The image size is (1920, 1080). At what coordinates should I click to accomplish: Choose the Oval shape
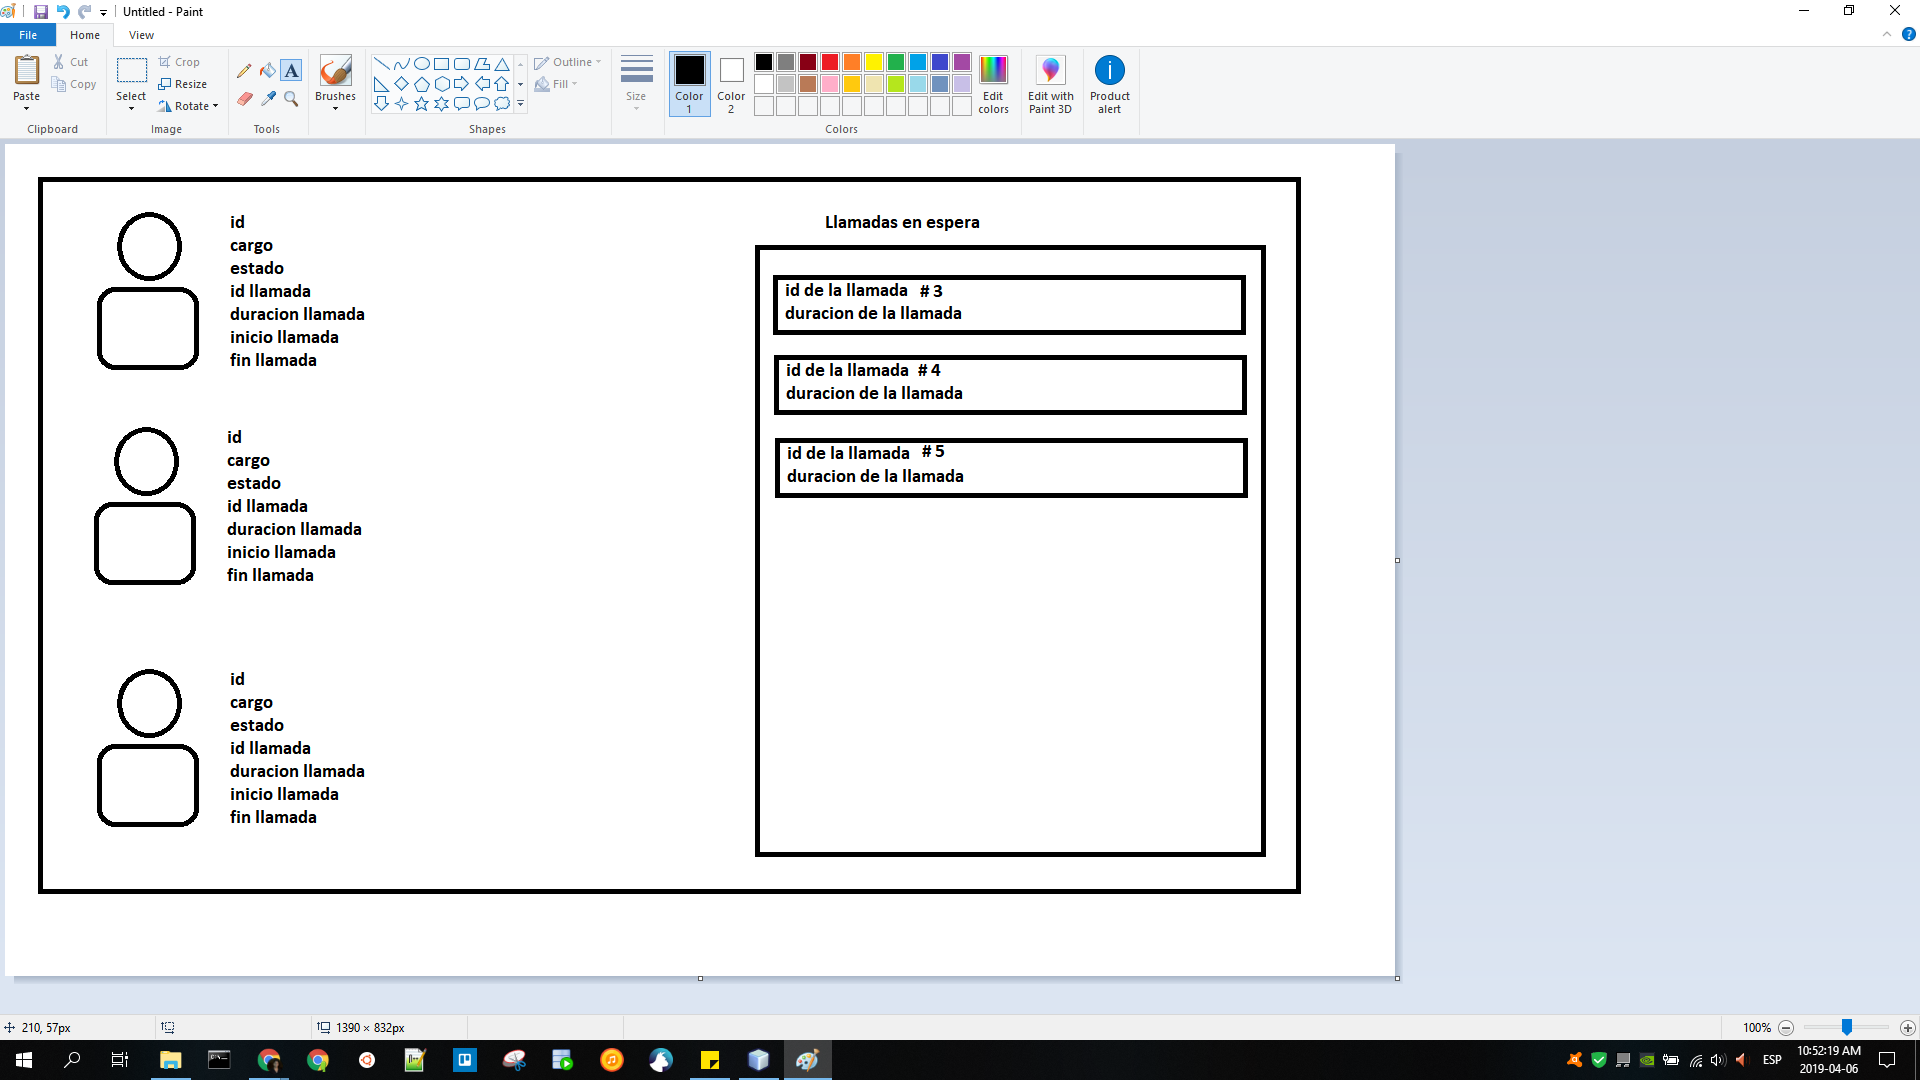coord(422,64)
